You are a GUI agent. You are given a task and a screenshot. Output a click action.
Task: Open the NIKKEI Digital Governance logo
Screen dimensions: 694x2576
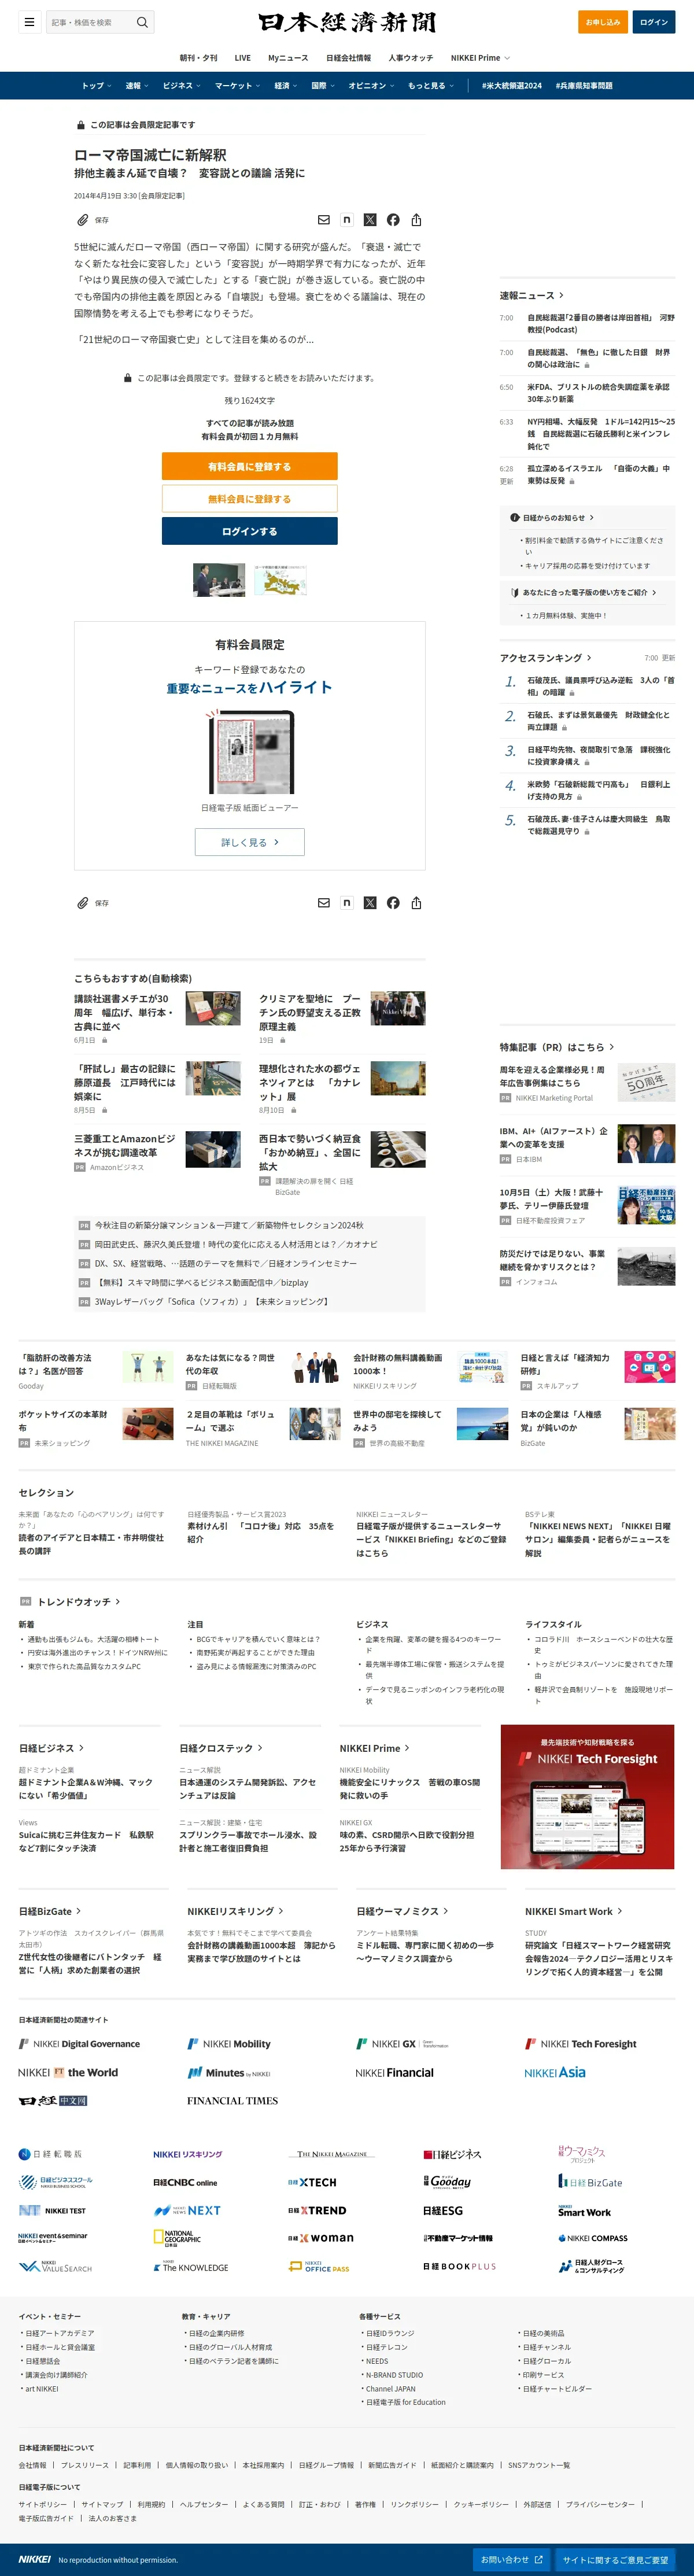79,2044
